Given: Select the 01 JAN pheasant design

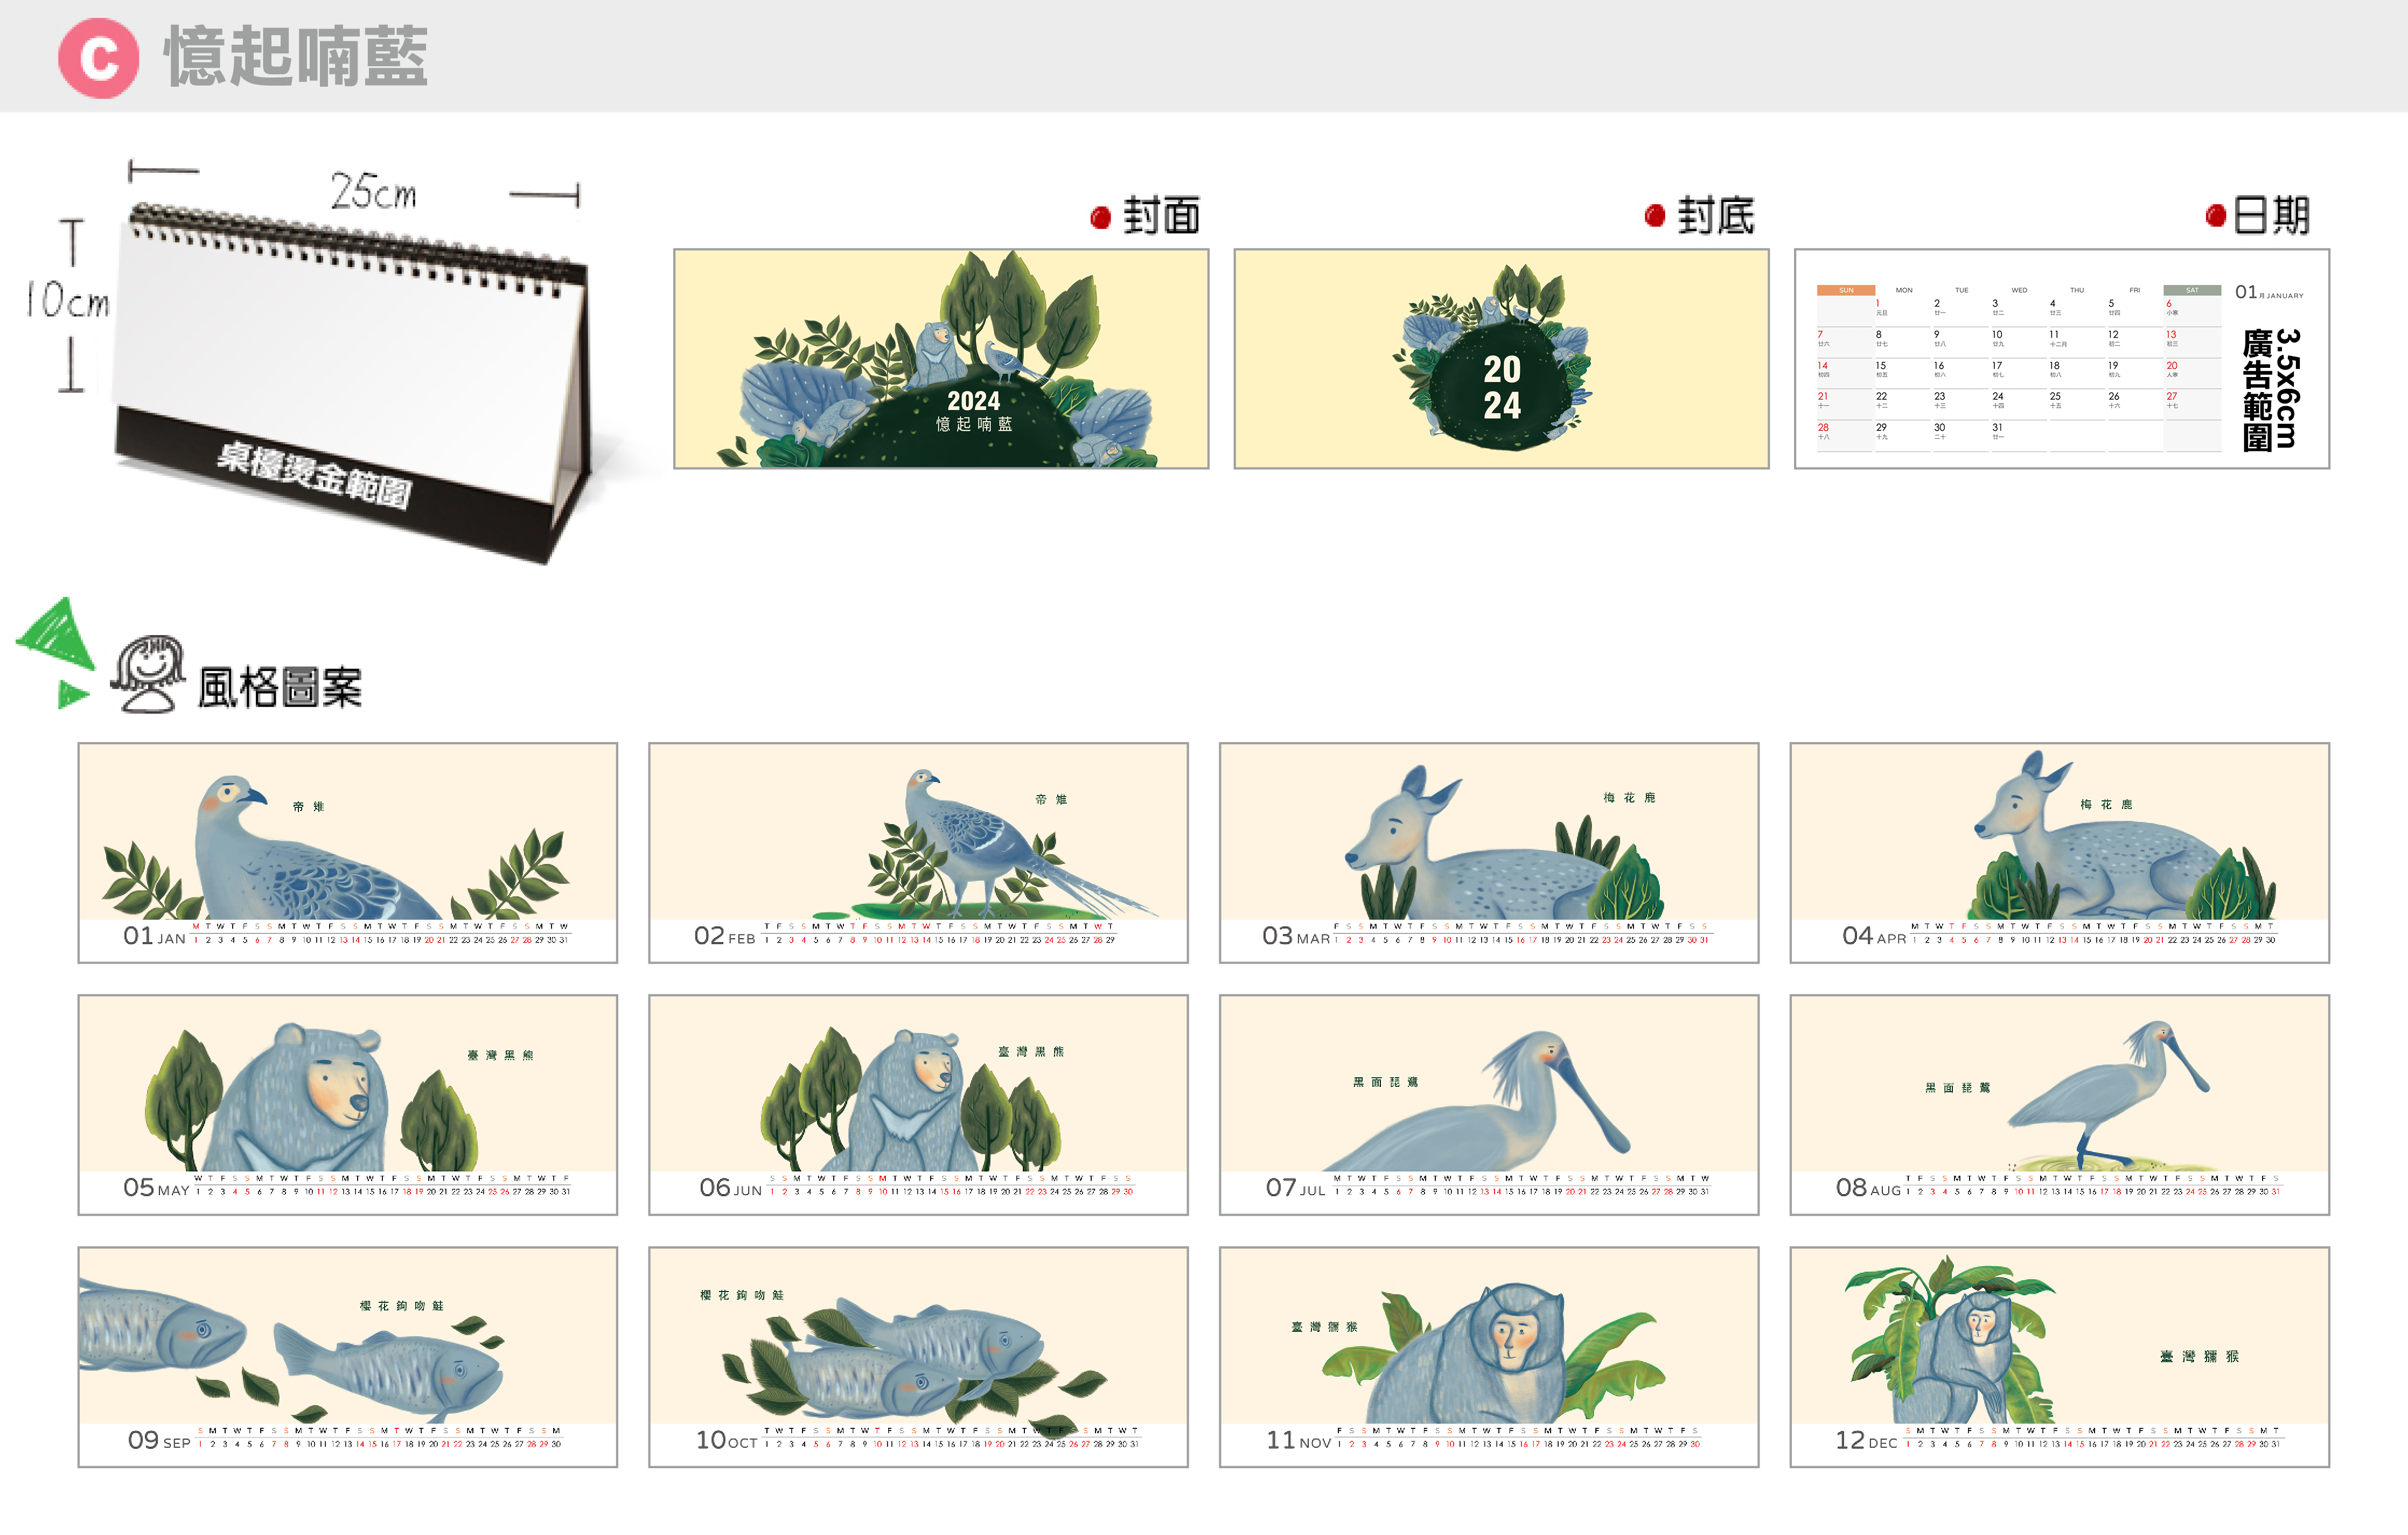Looking at the screenshot, I should pos(347,852).
